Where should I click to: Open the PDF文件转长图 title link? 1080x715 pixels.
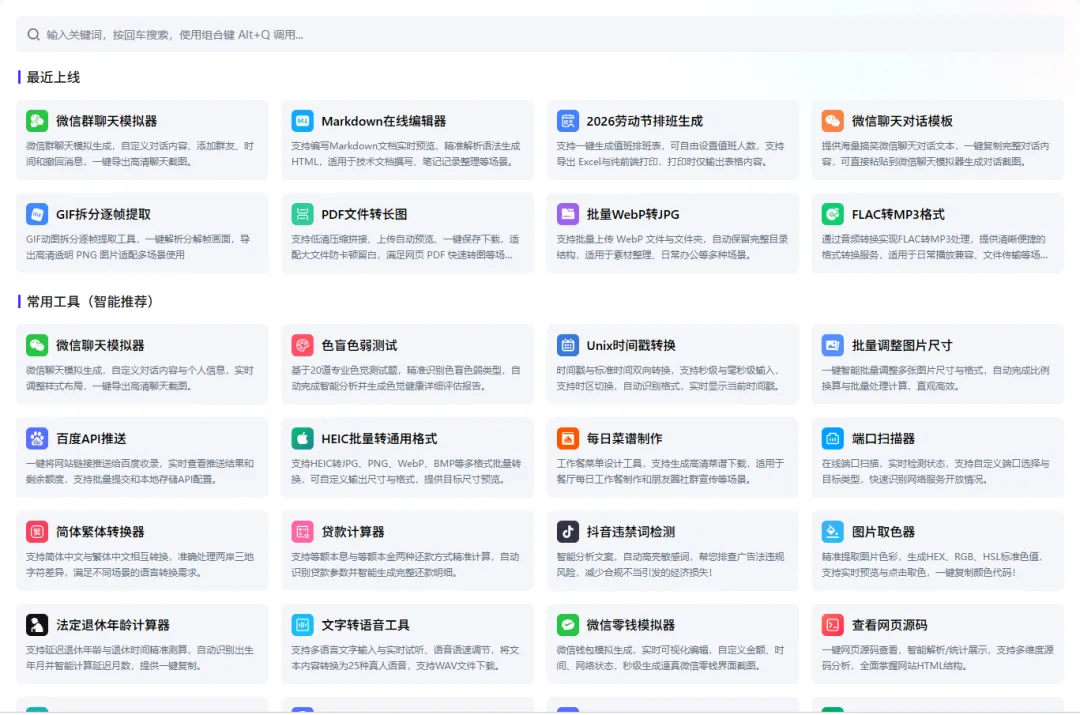pyautogui.click(x=364, y=215)
